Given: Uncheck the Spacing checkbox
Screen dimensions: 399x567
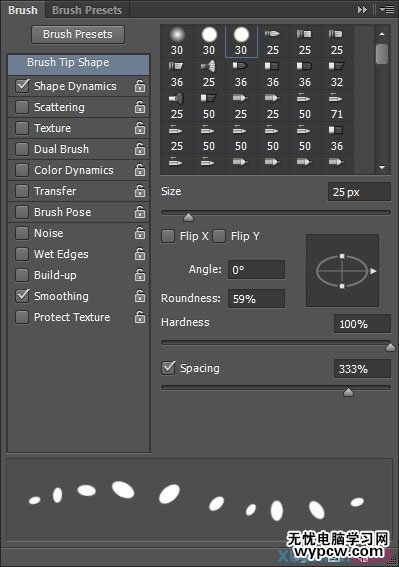Looking at the screenshot, I should tap(168, 368).
